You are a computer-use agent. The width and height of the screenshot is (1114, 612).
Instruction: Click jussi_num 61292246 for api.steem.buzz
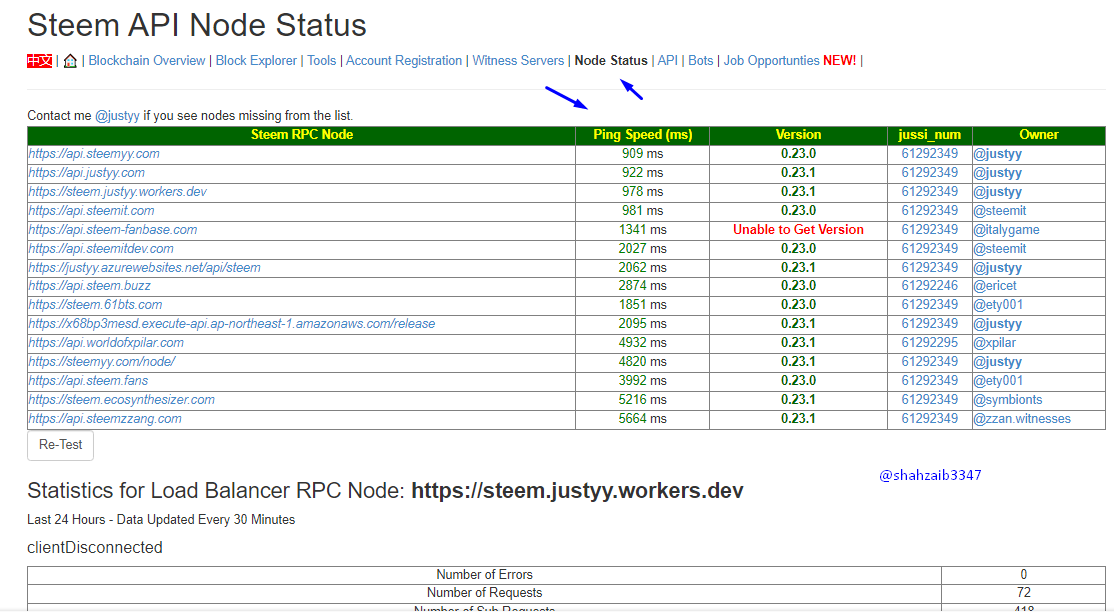[929, 286]
